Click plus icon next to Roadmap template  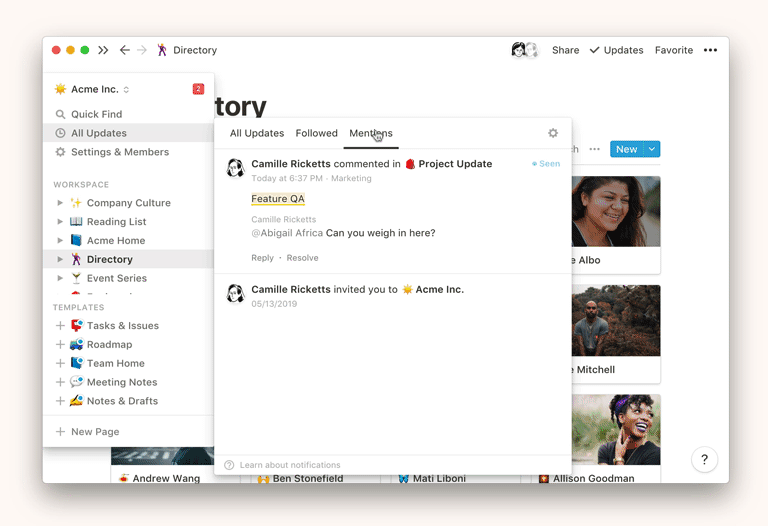[x=60, y=344]
